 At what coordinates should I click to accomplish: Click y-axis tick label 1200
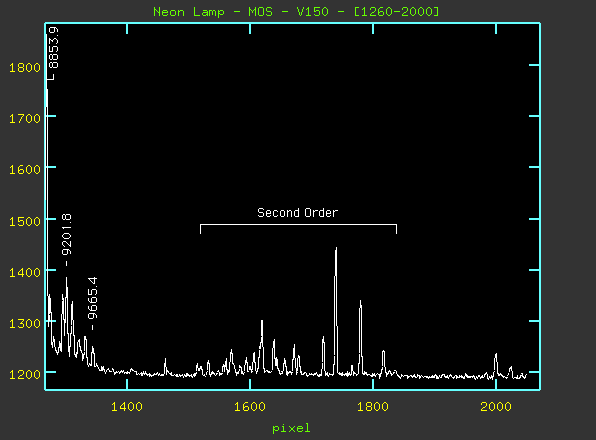[x=25, y=375]
